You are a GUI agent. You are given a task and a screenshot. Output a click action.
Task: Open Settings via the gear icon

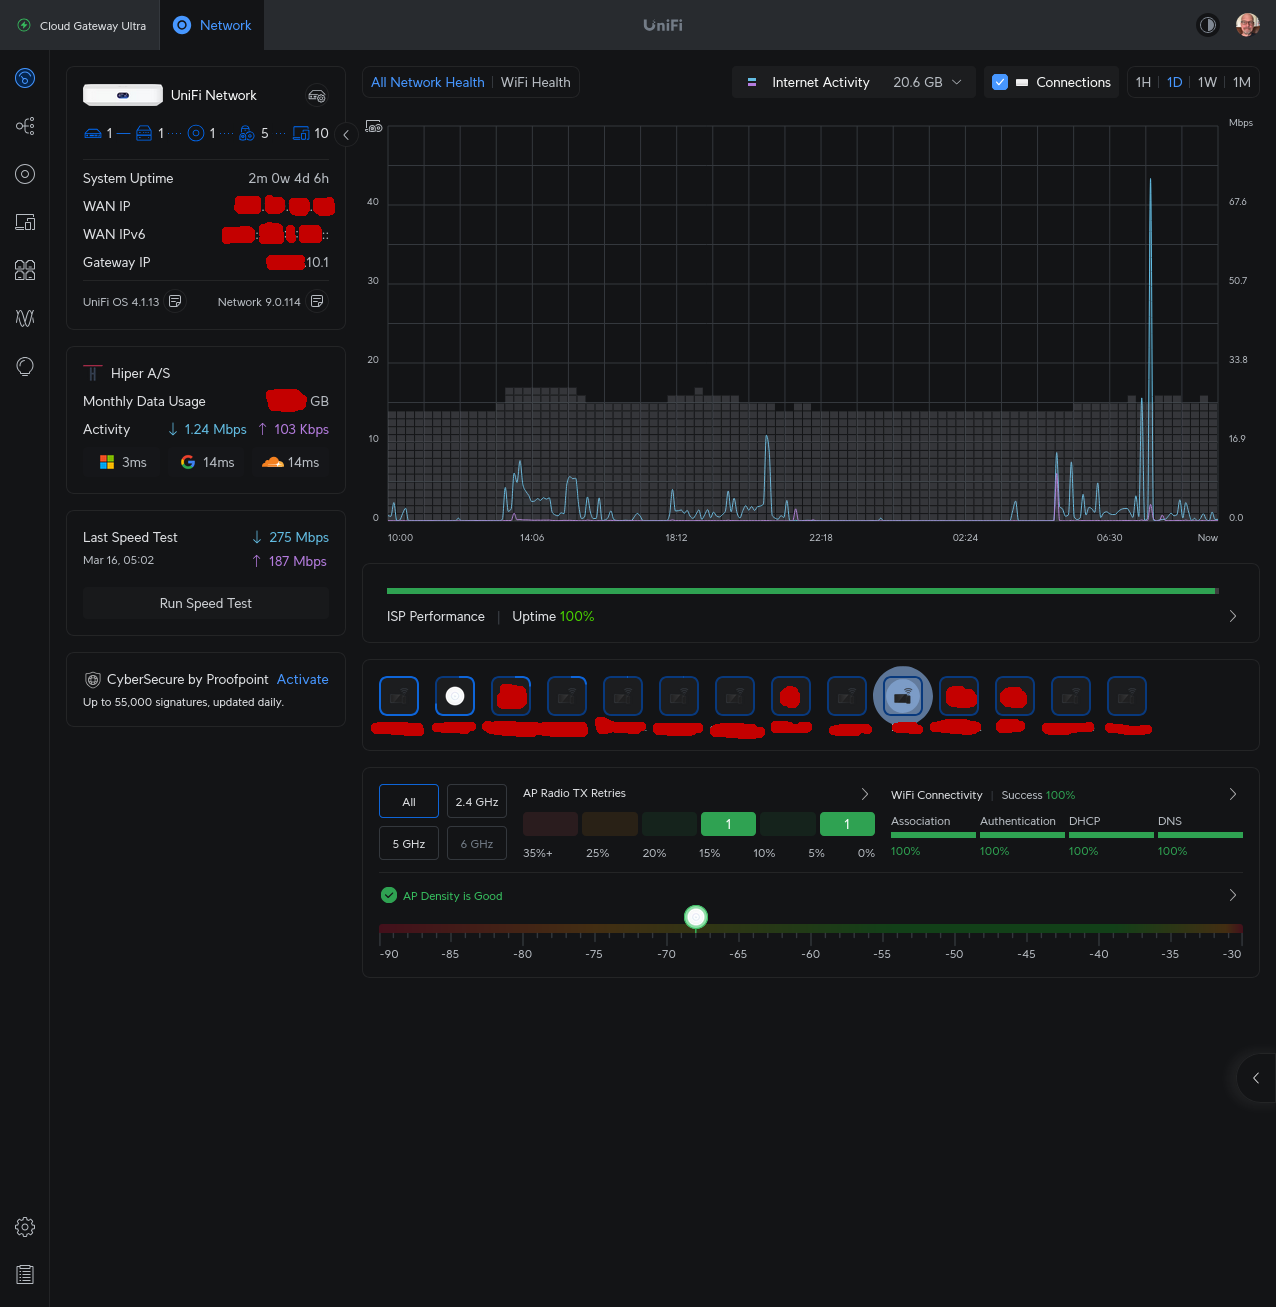pos(25,1227)
